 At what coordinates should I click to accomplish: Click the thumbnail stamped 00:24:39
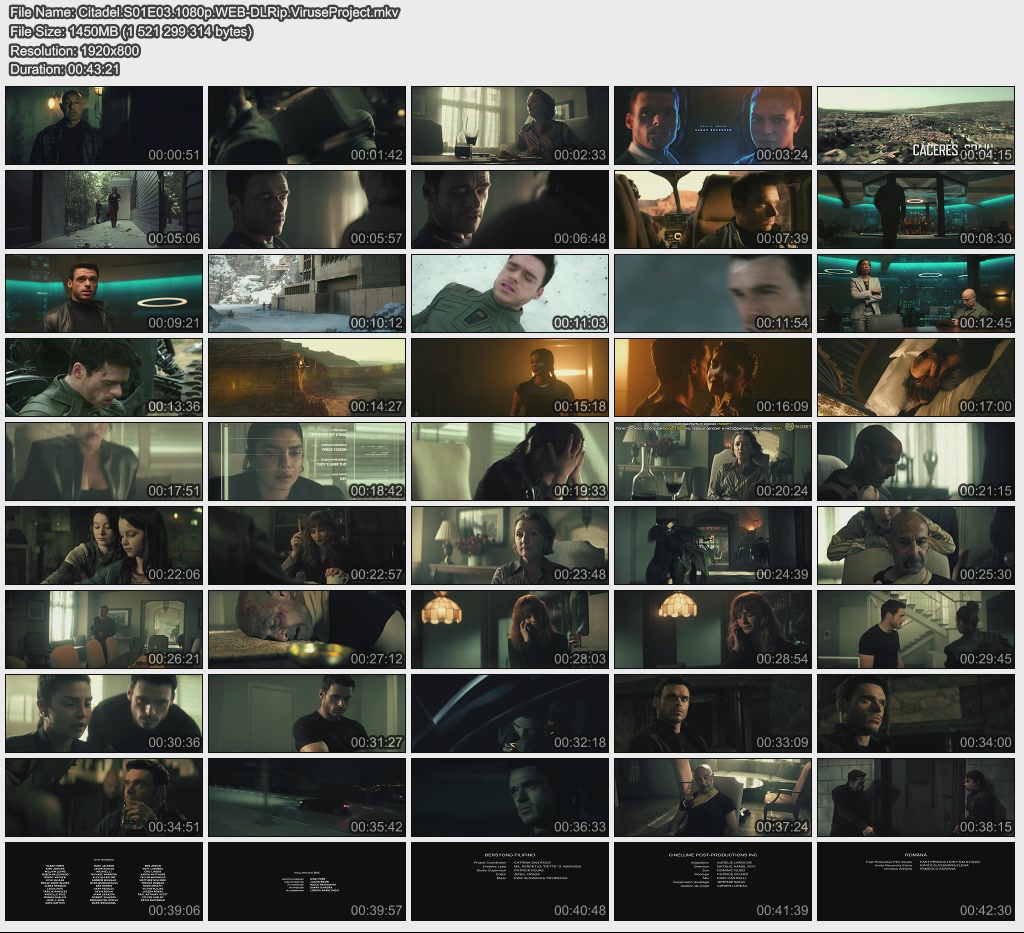coord(713,545)
